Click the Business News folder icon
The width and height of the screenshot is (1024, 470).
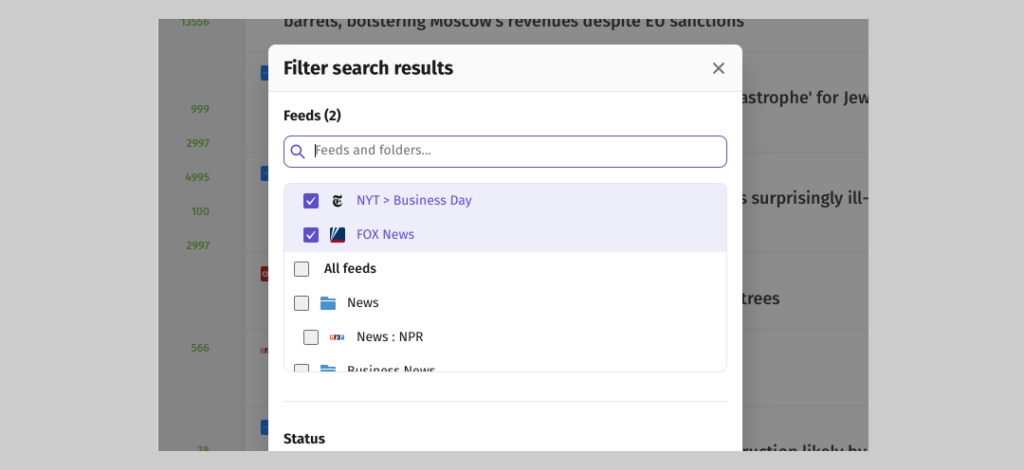pyautogui.click(x=328, y=369)
